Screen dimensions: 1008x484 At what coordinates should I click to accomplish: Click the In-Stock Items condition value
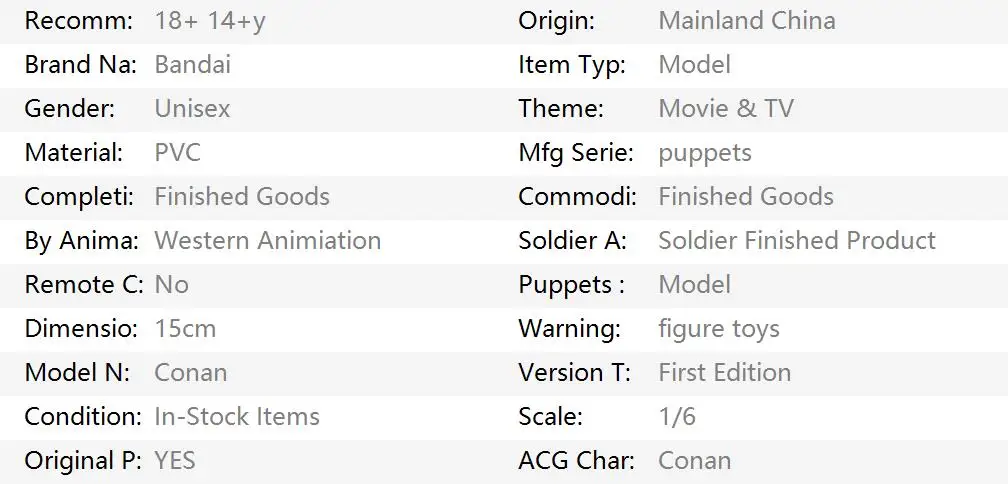pyautogui.click(x=237, y=417)
